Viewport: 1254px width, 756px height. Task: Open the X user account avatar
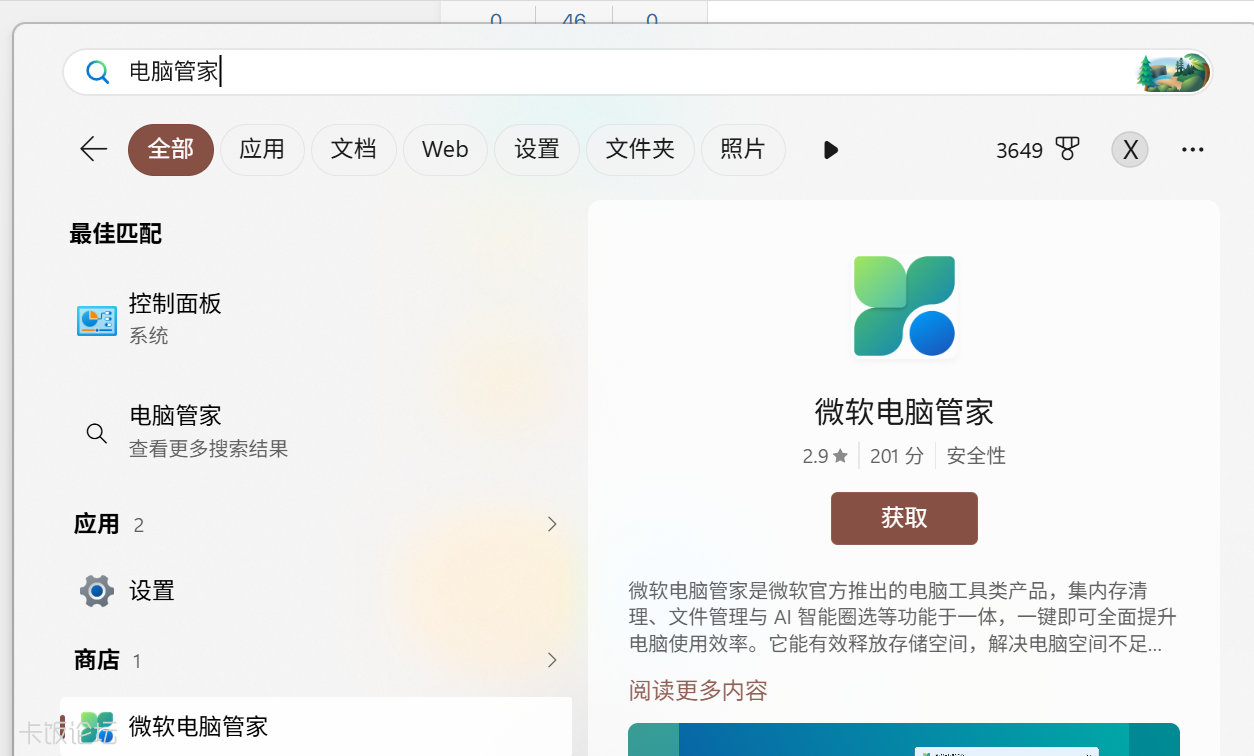click(x=1130, y=150)
